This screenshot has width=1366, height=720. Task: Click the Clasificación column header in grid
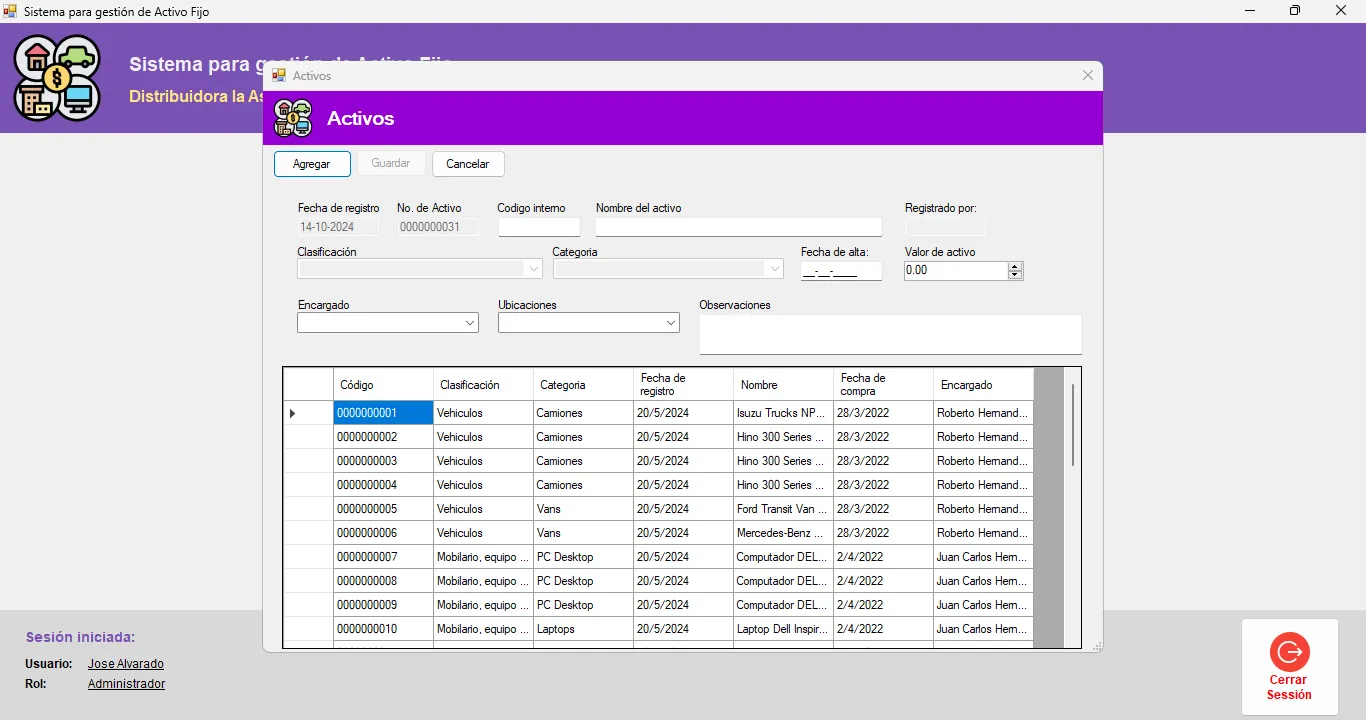pos(483,385)
